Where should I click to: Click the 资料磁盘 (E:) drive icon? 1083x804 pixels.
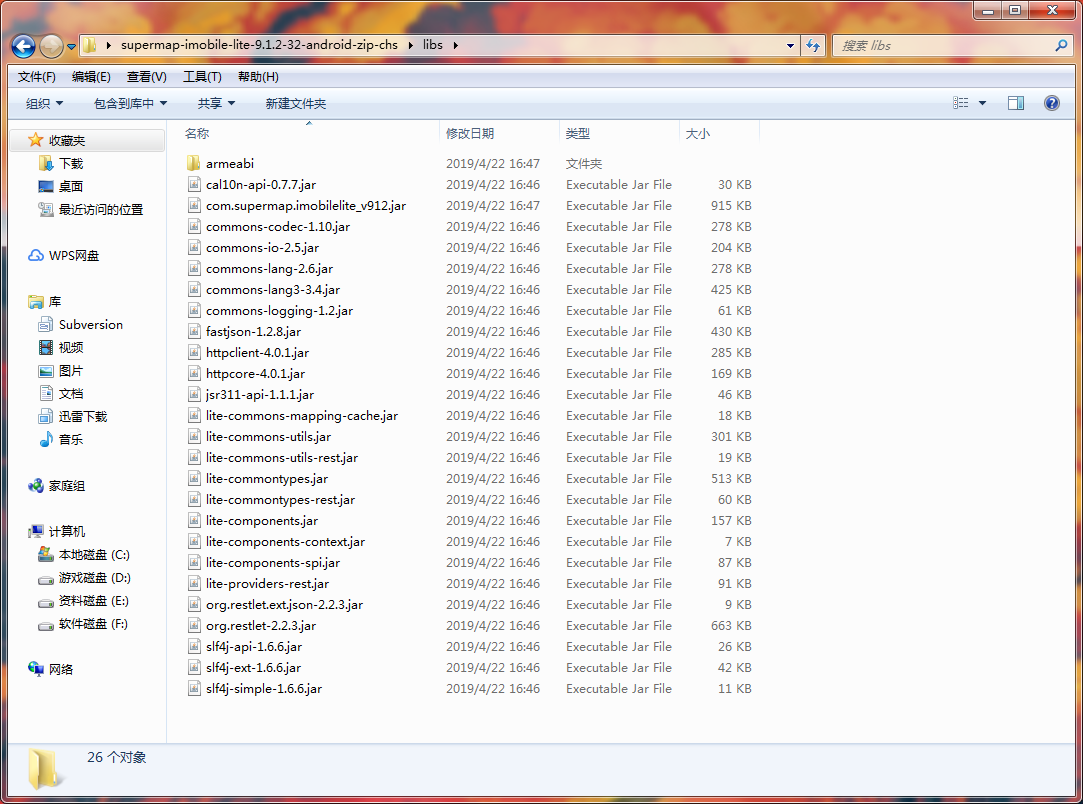coord(46,602)
